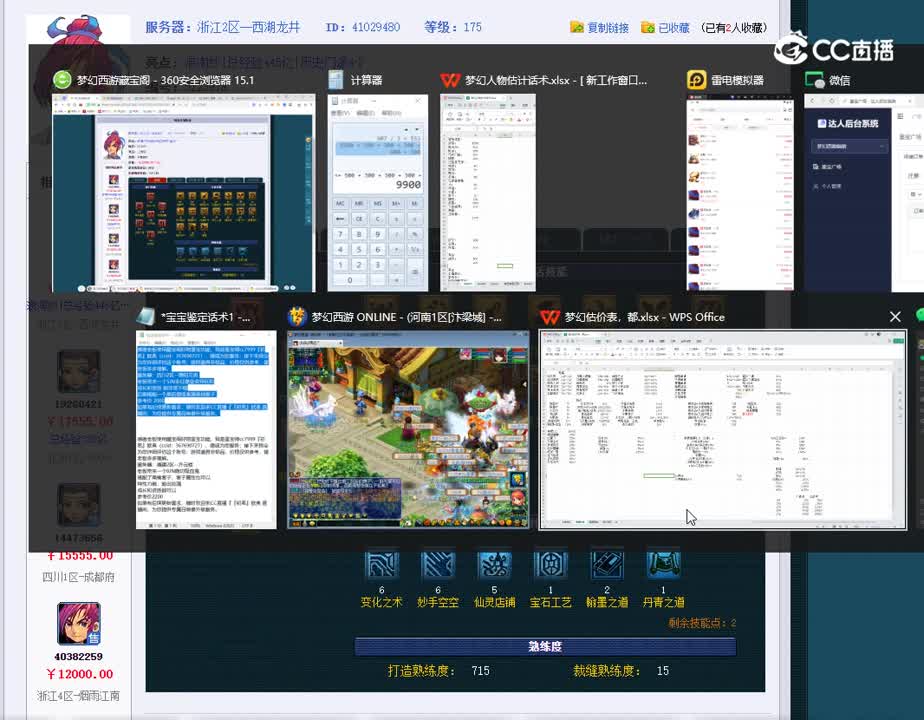The height and width of the screenshot is (720, 924).
Task: Click the dimmed avatar above 19260421
Action: [78, 371]
